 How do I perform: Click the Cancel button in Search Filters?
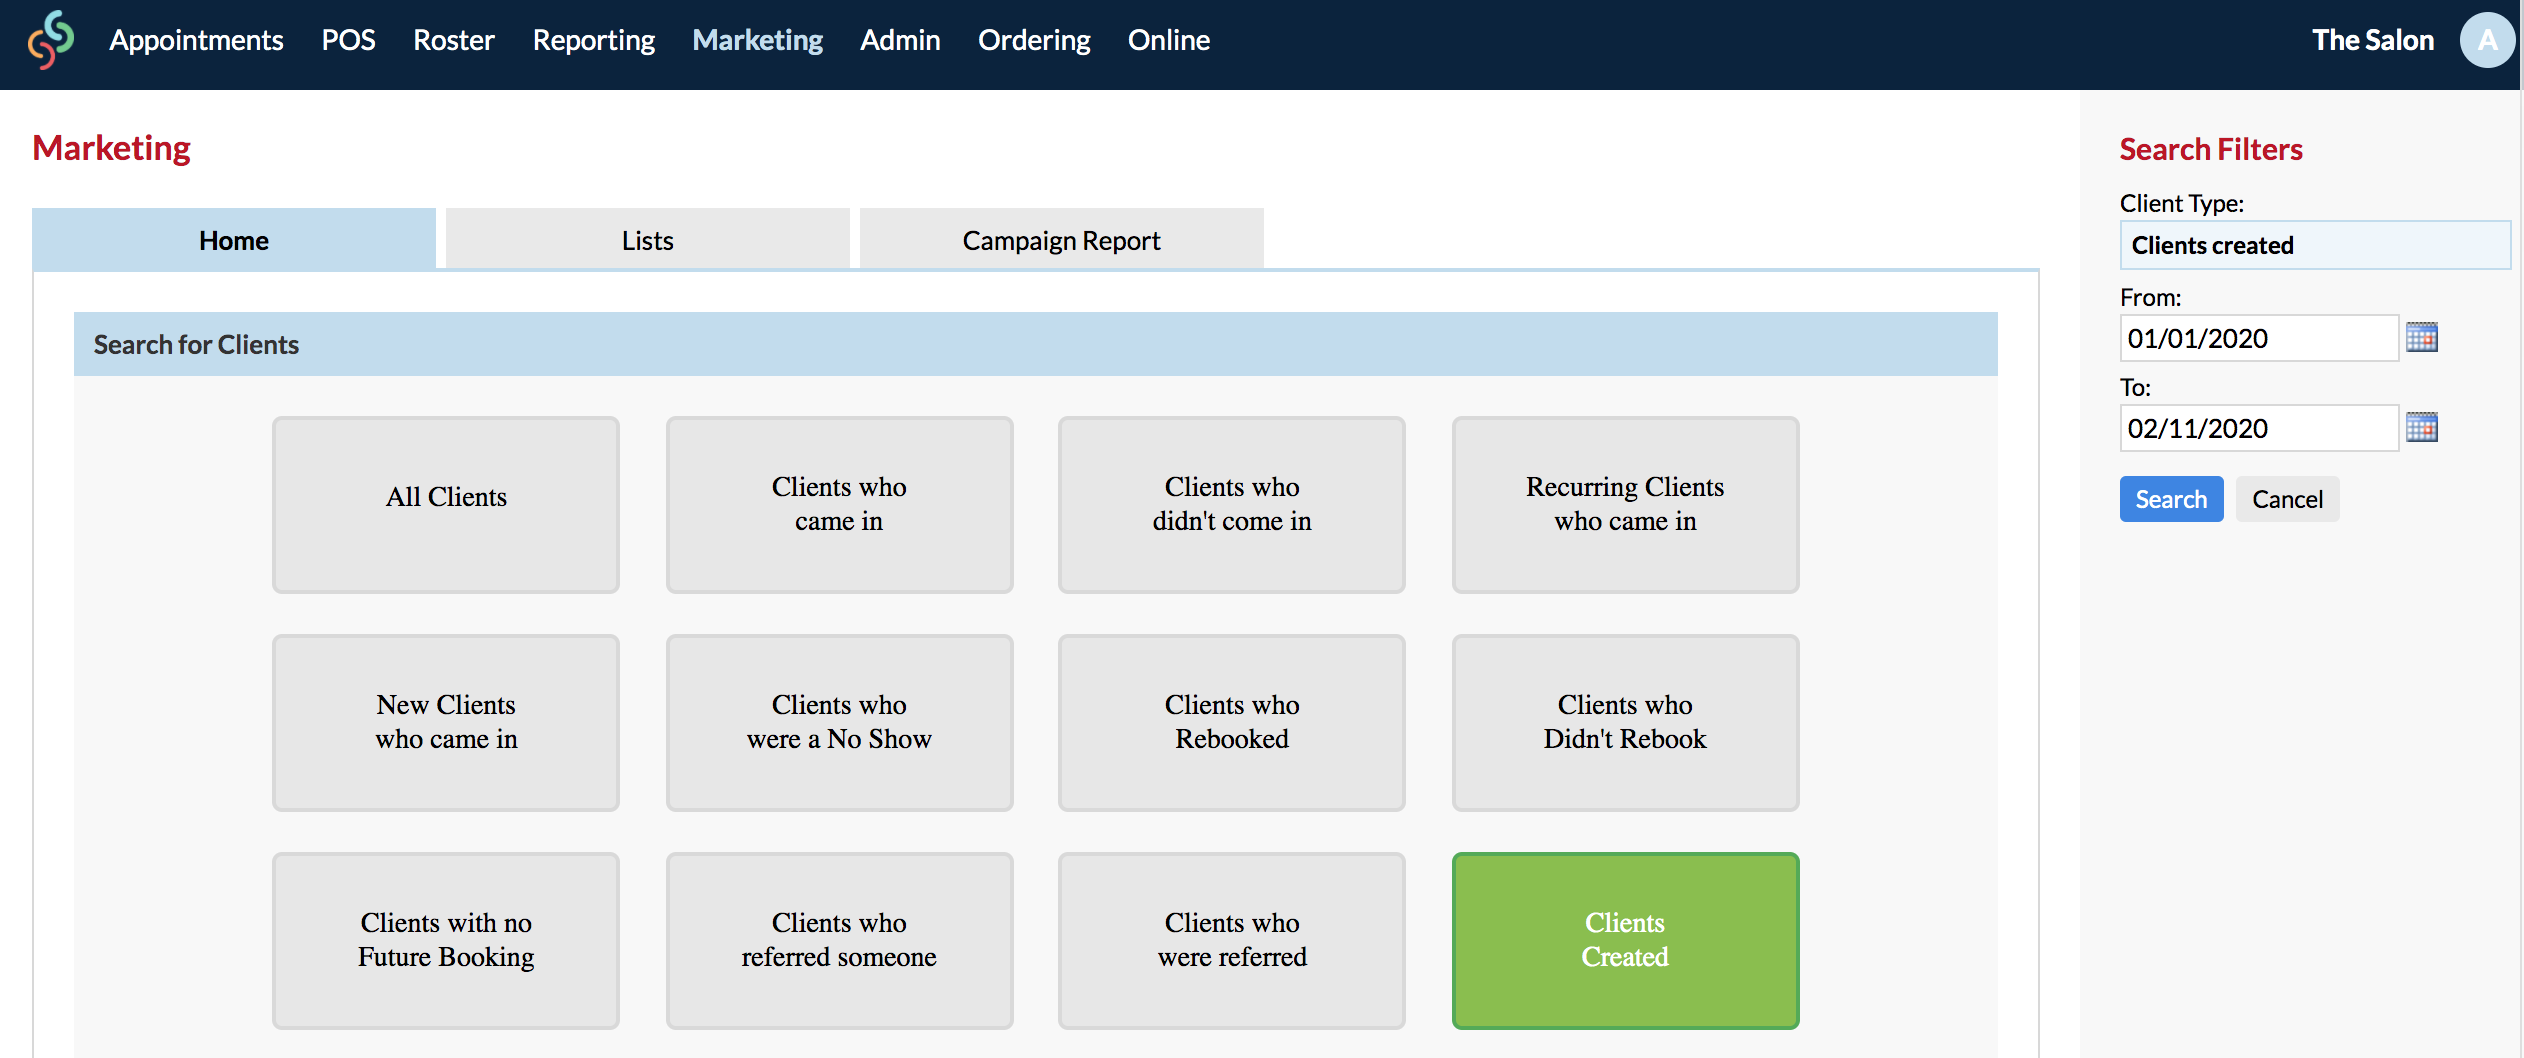(2287, 499)
